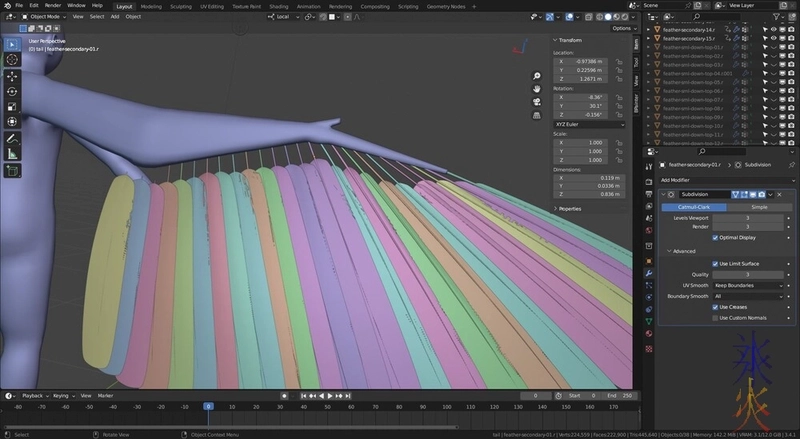
Task: Select the Rotate tool
Action: (12, 91)
